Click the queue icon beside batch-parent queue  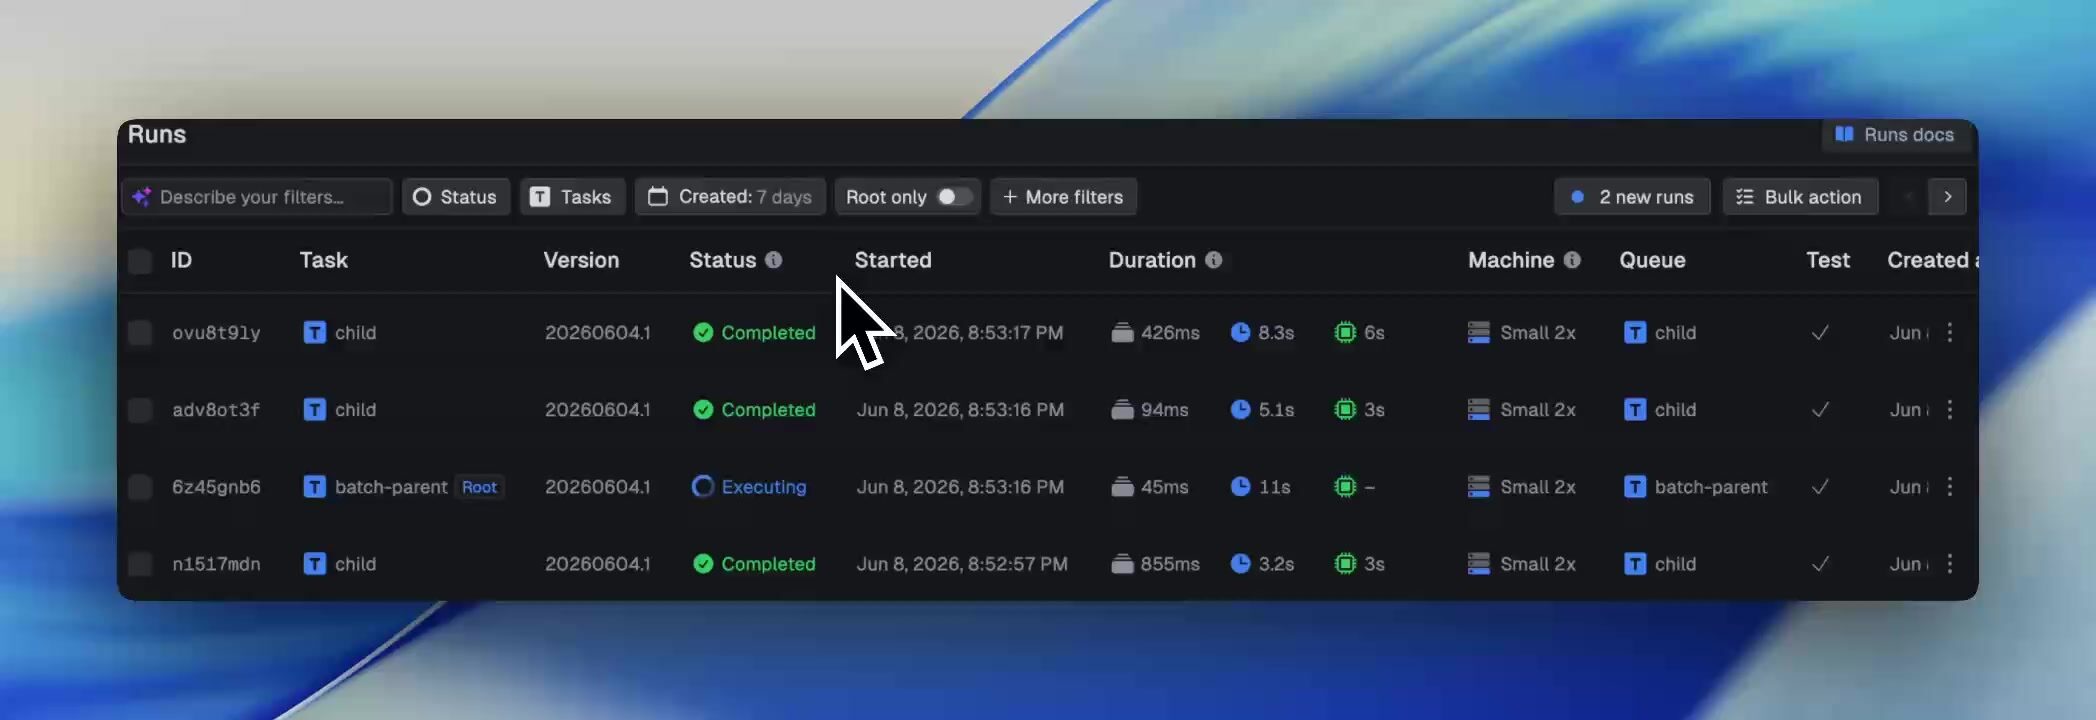point(1634,487)
